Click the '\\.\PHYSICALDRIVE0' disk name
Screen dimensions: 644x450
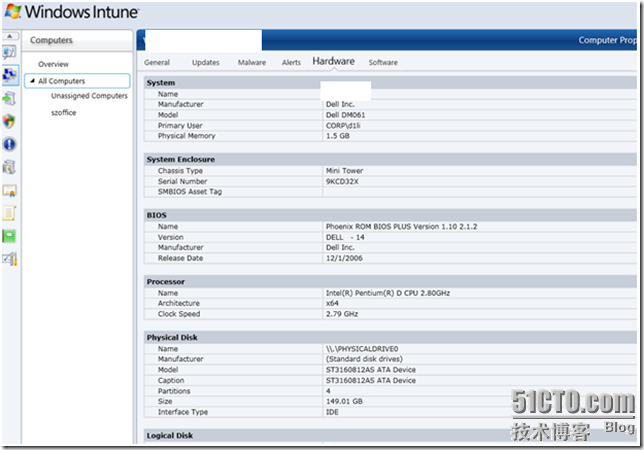pos(362,349)
